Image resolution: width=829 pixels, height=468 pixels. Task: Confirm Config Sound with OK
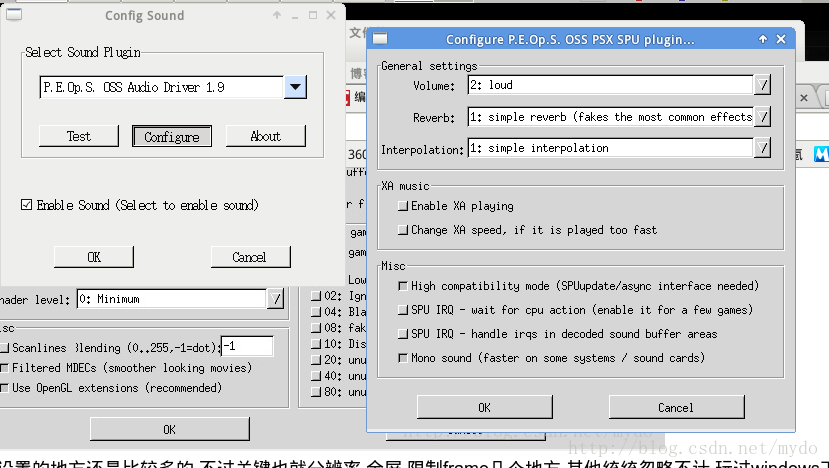point(94,257)
